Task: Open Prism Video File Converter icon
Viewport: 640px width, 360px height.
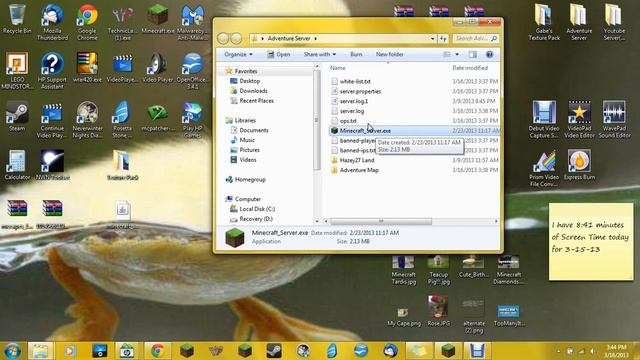Action: pyautogui.click(x=544, y=169)
